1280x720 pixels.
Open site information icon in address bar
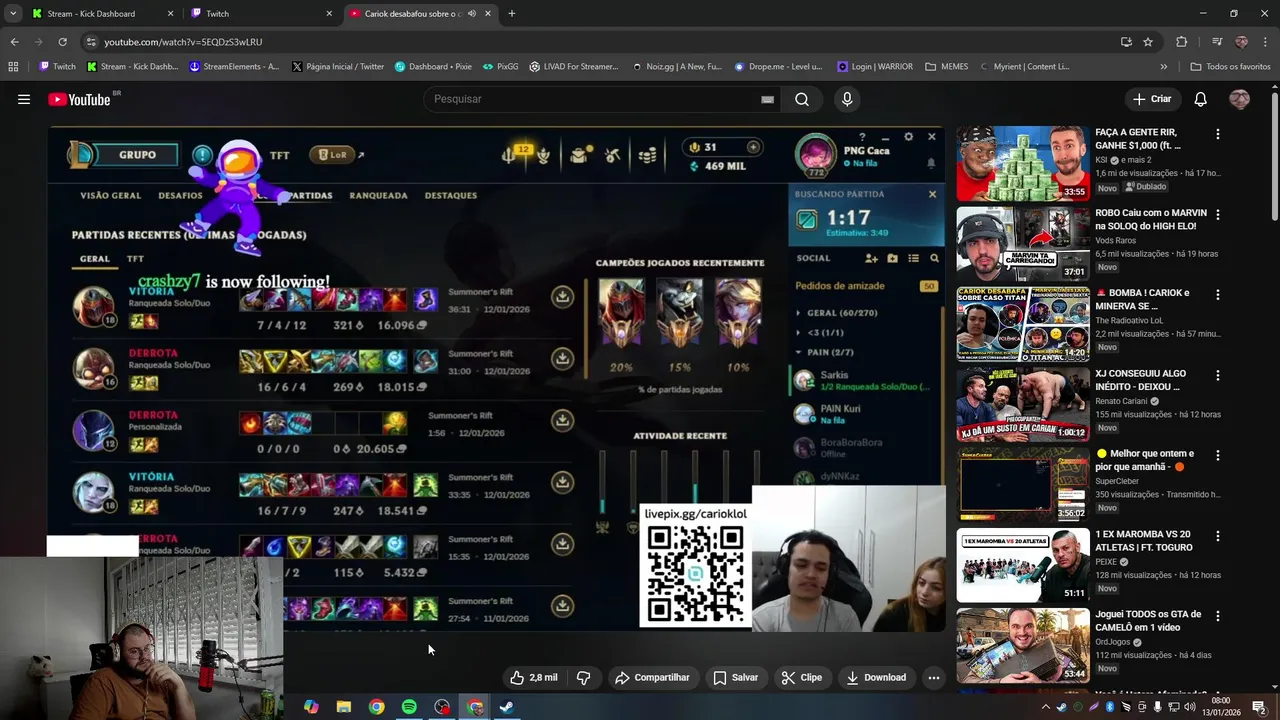click(91, 42)
